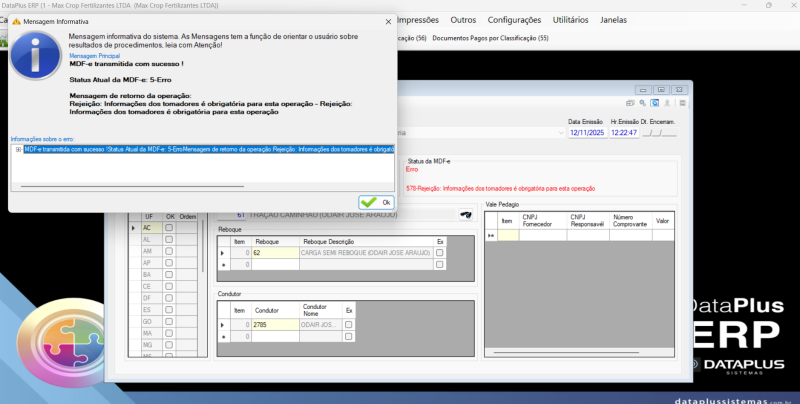Tick the OK checkbox for UF GO
The image size is (800, 404).
(169, 322)
